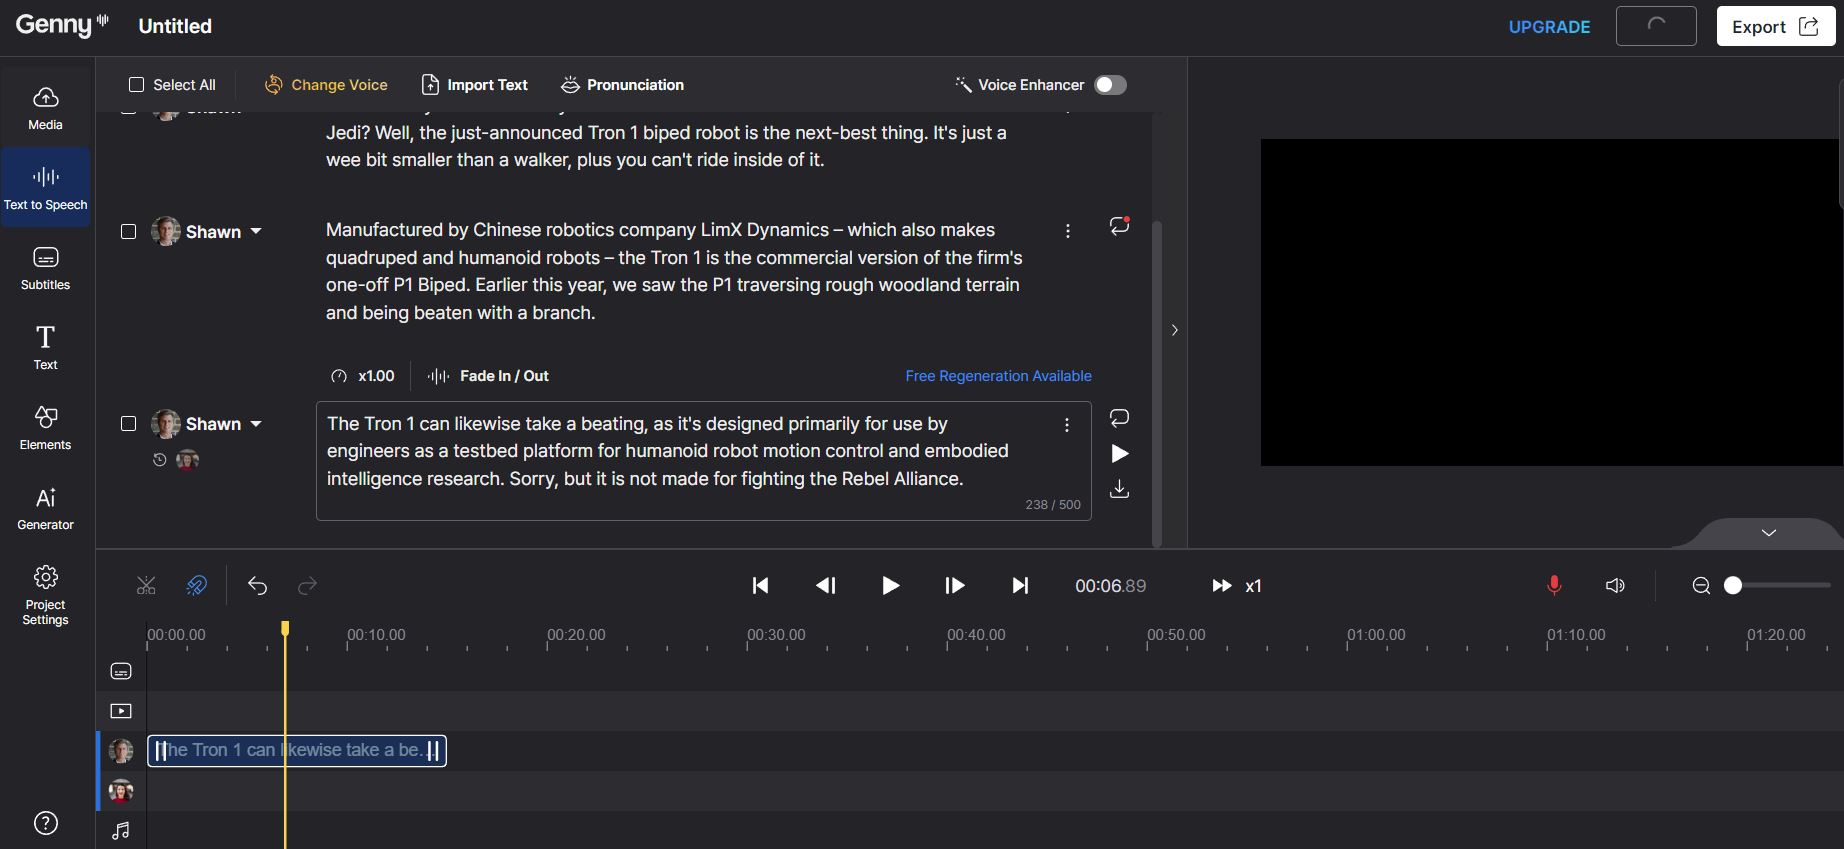This screenshot has height=849, width=1844.
Task: Collapse the script panel with the side arrow
Action: pyautogui.click(x=1175, y=330)
